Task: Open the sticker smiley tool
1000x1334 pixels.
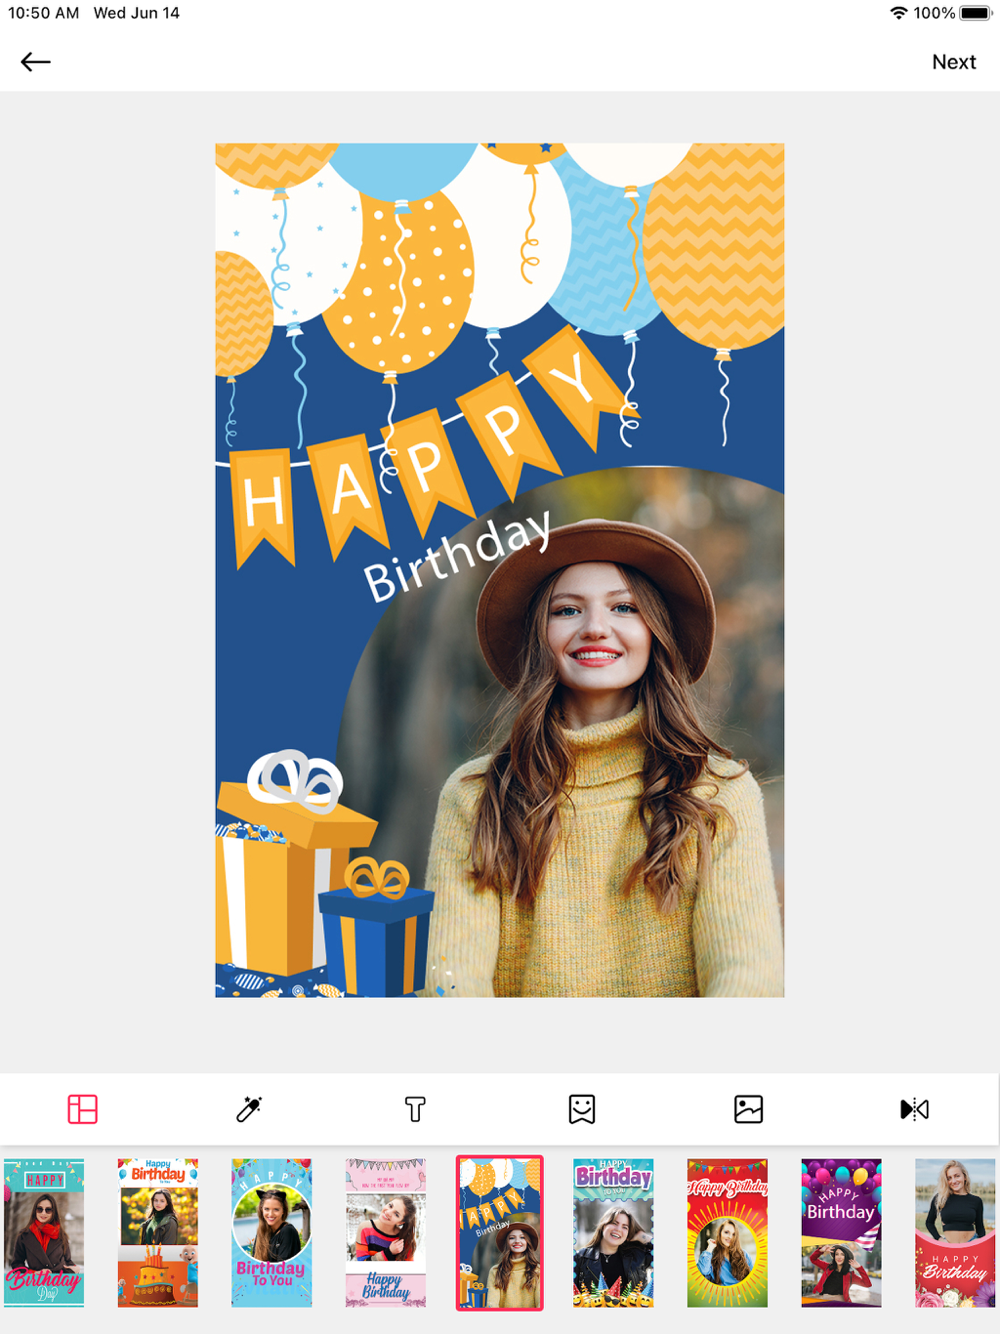Action: point(582,1109)
